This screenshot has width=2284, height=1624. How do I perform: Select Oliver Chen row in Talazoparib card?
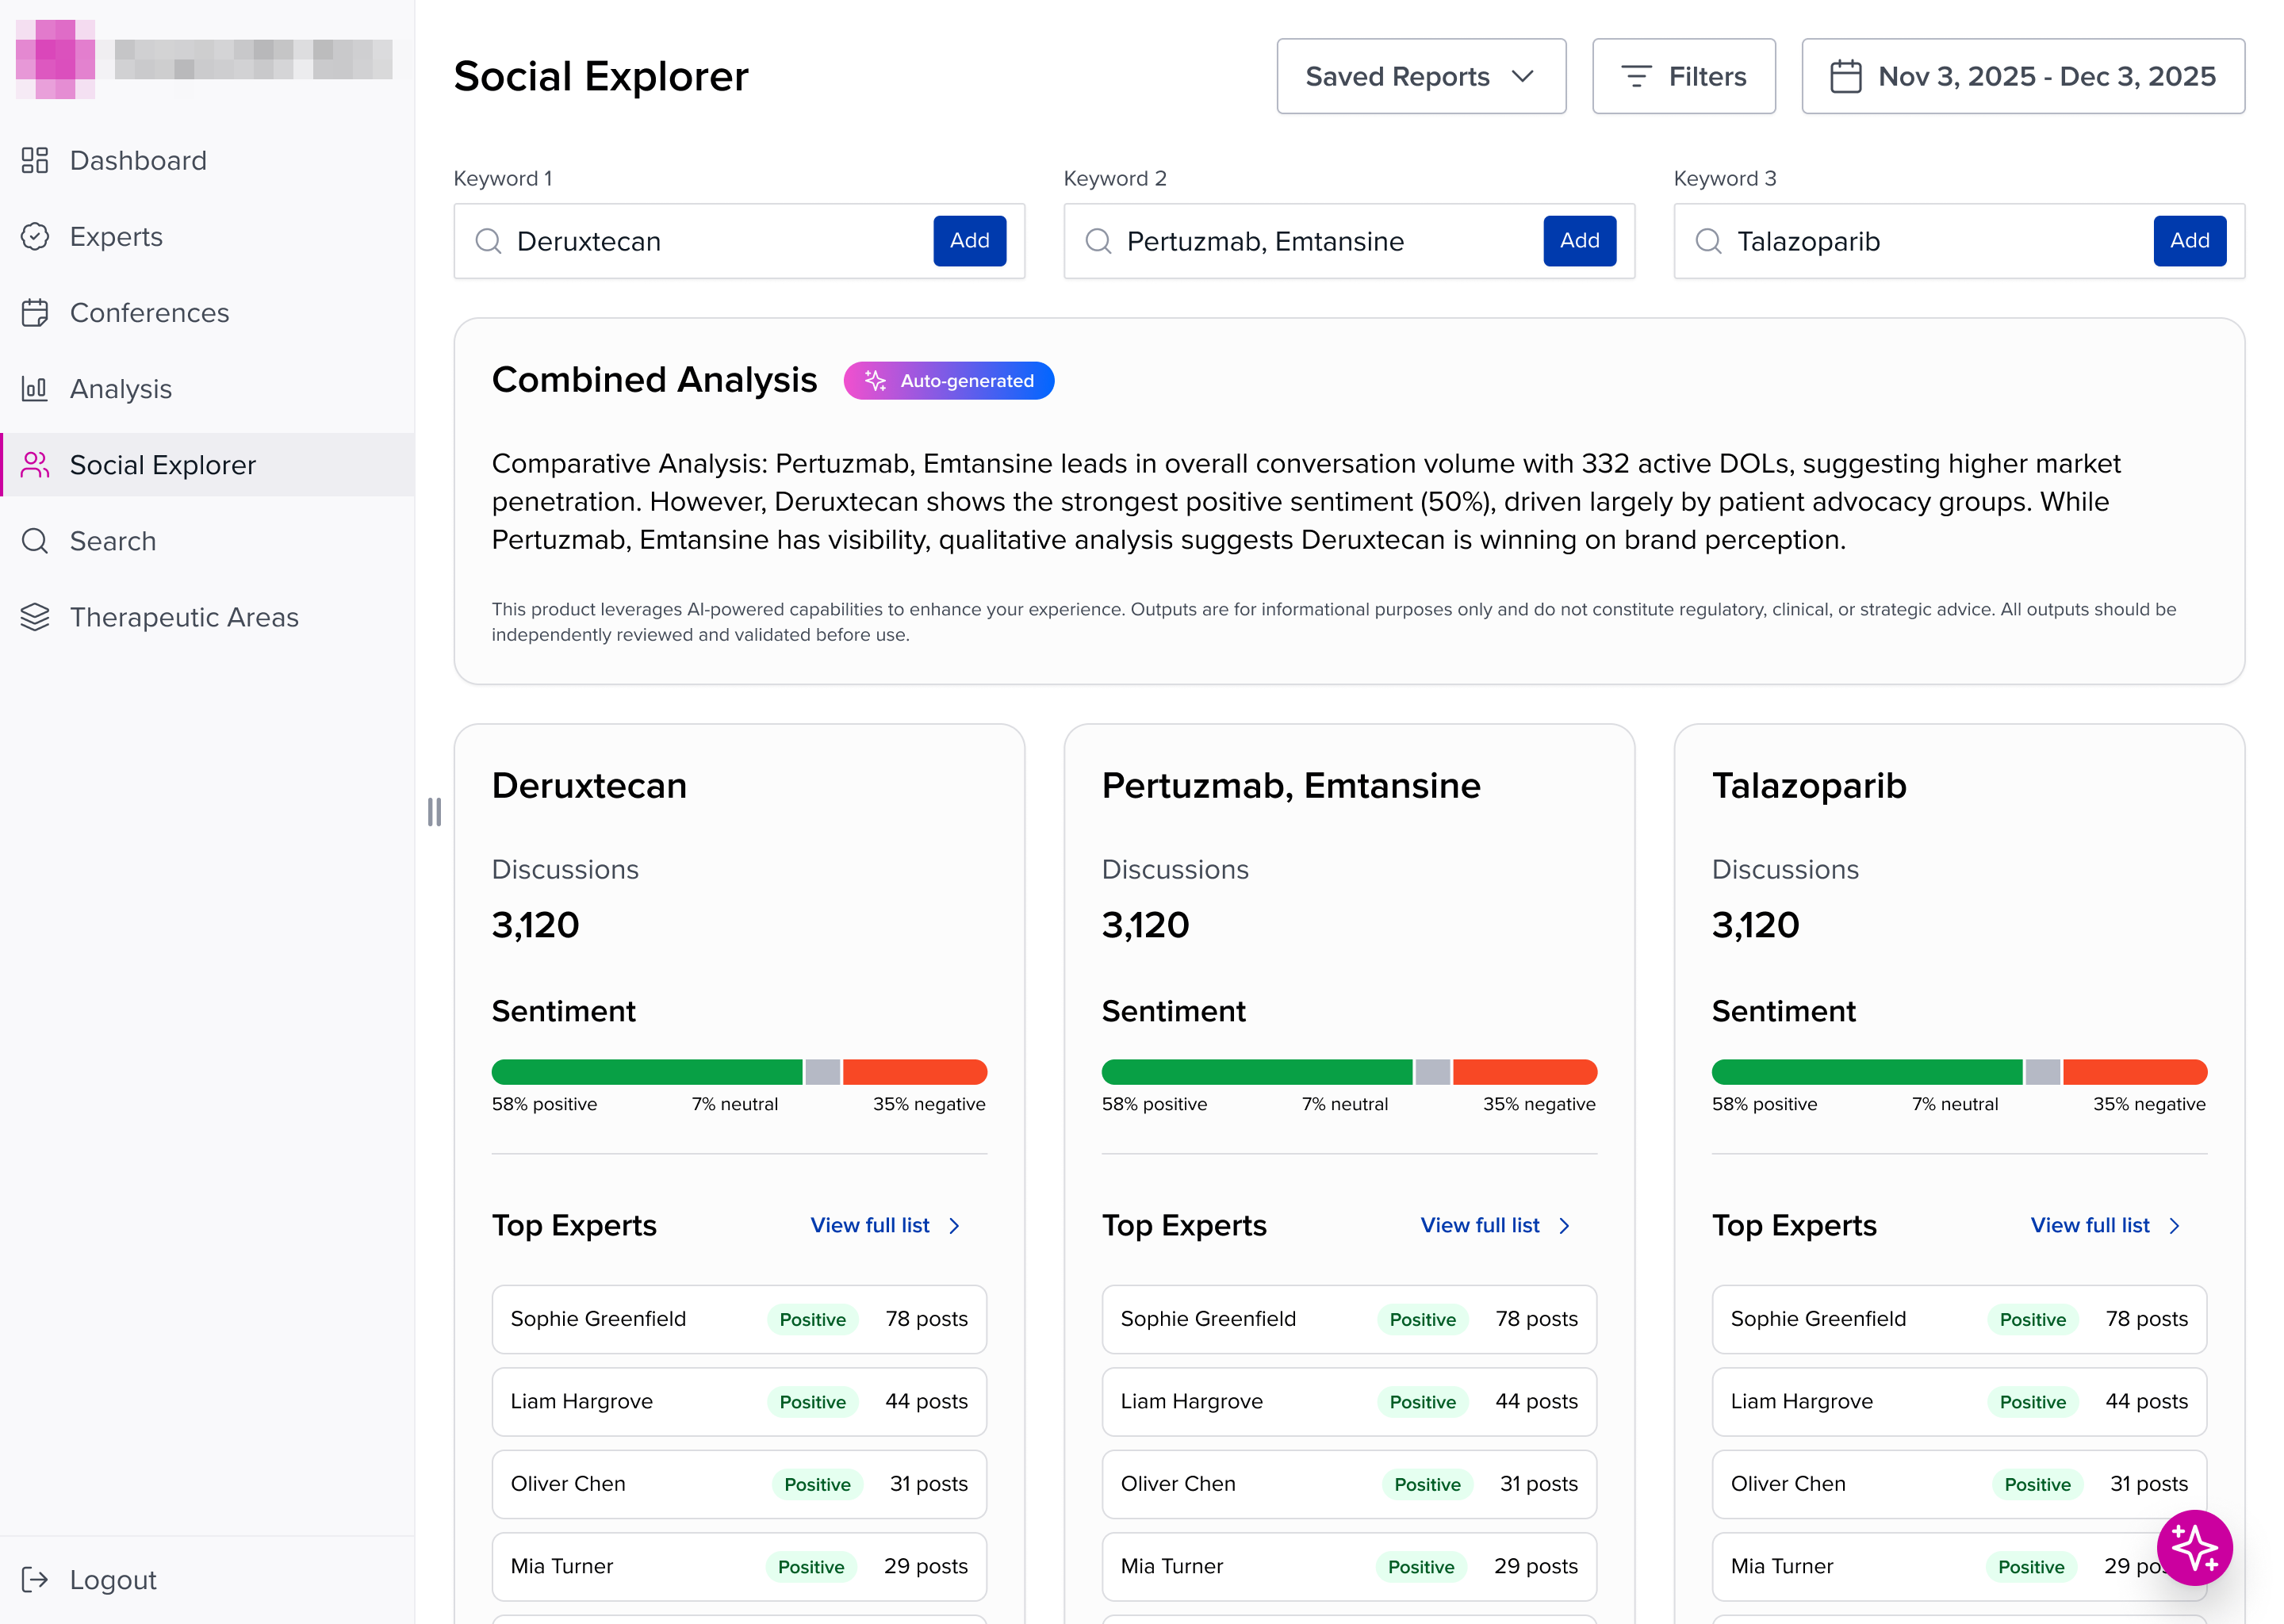1959,1484
